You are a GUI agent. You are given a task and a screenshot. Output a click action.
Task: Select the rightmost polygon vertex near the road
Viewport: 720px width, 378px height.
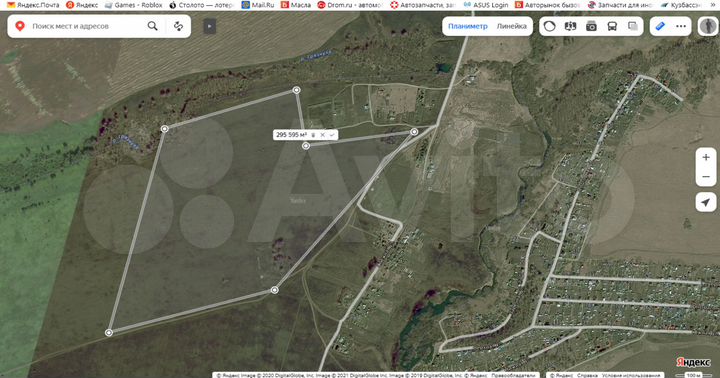point(414,132)
